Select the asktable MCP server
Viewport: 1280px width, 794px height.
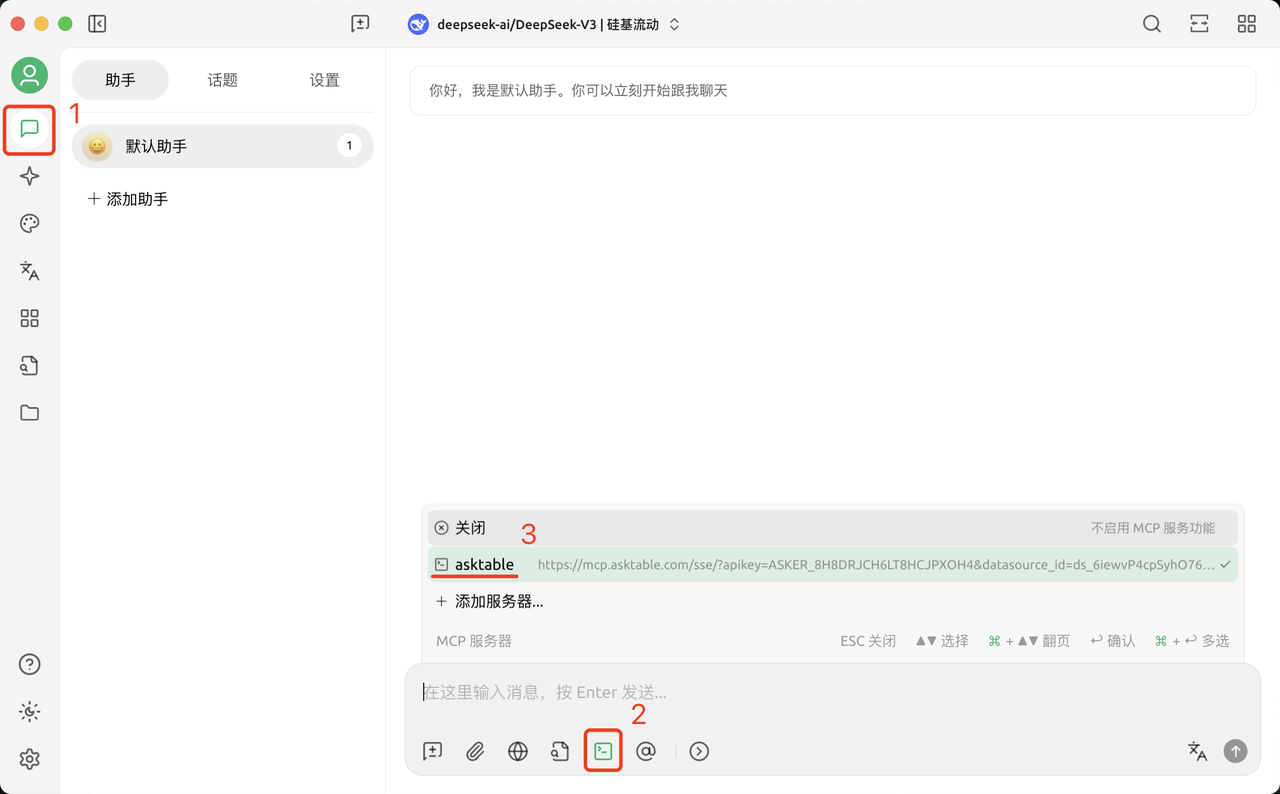833,565
